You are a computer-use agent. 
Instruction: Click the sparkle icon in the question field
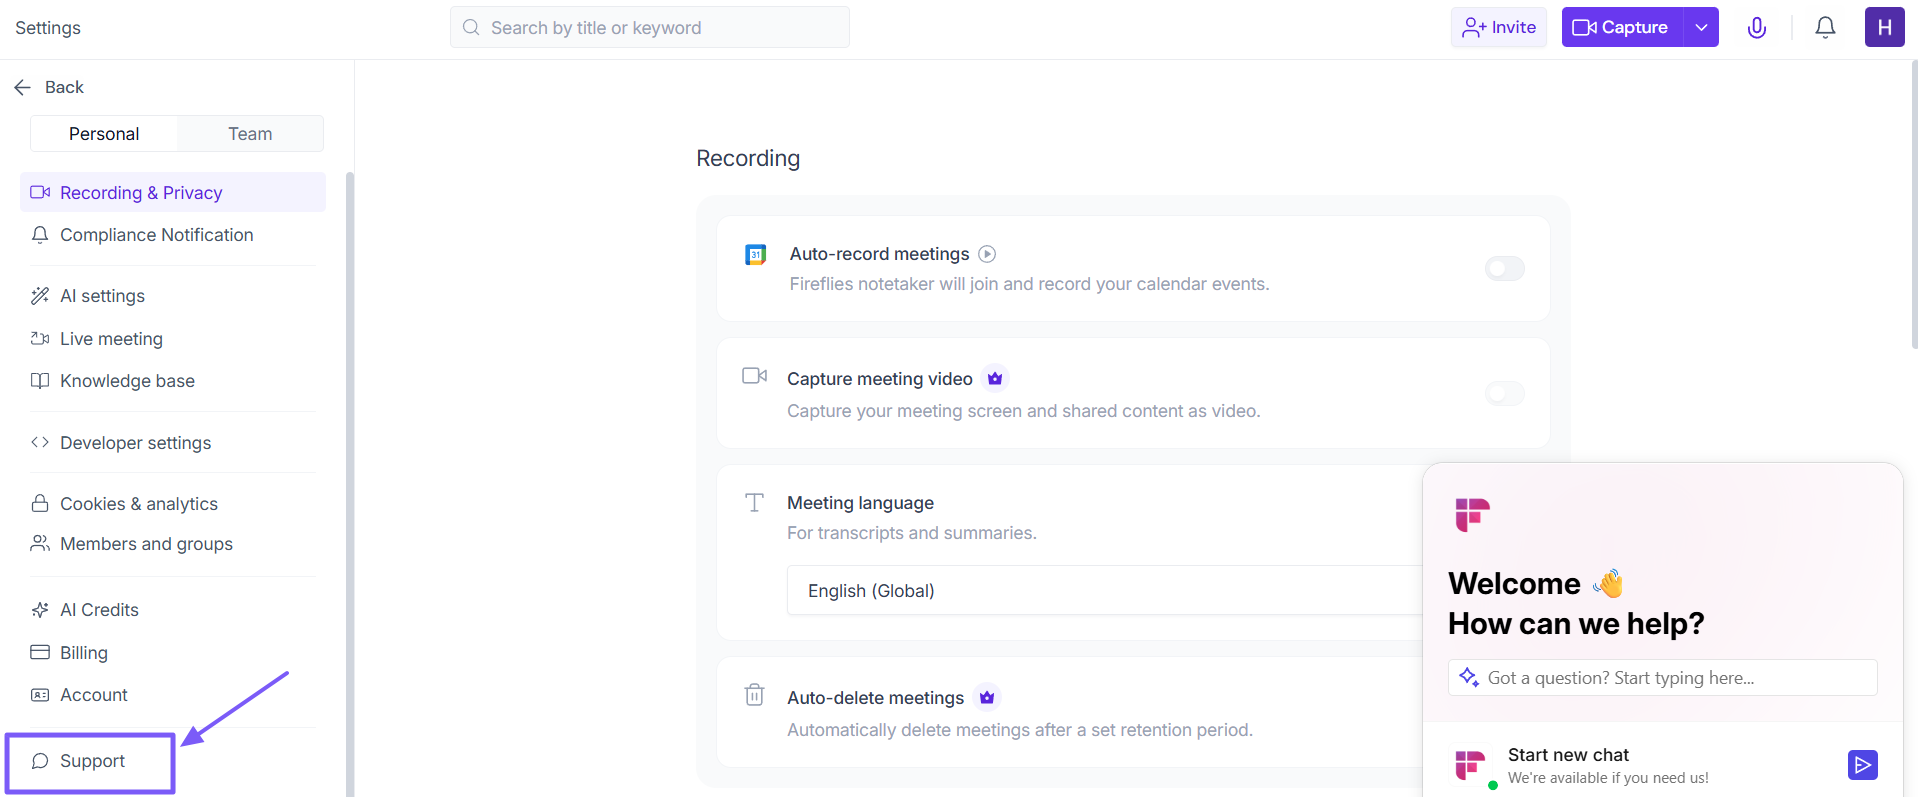1469,677
